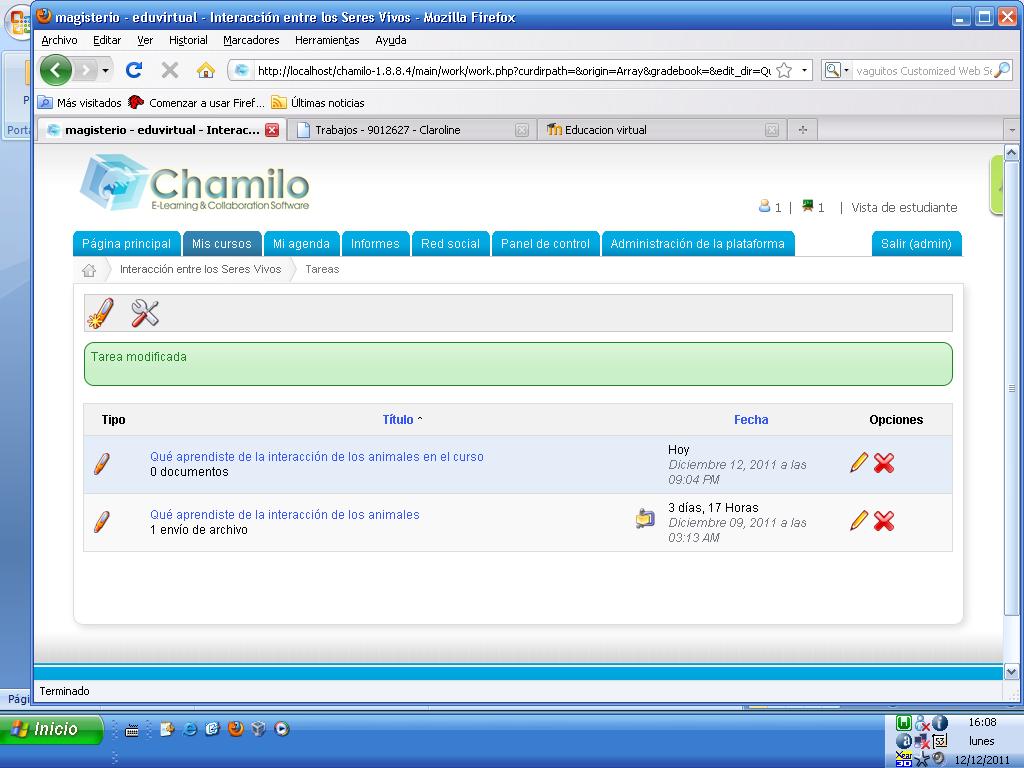Open the 'Informes' tab
Image resolution: width=1024 pixels, height=768 pixels.
(x=376, y=244)
